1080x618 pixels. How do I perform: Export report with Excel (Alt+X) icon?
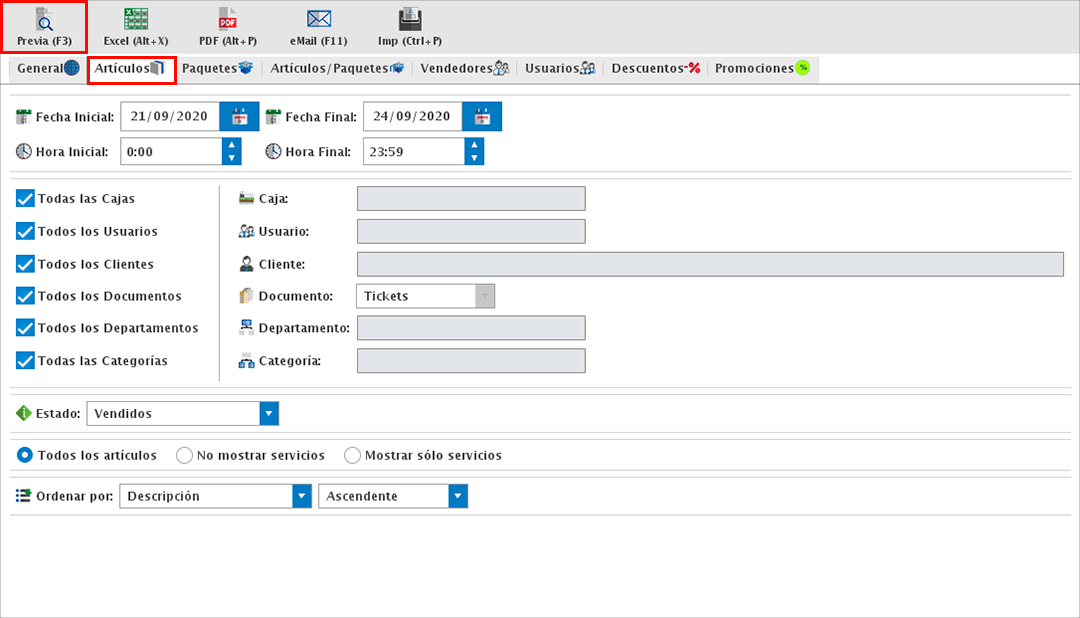pos(136,20)
